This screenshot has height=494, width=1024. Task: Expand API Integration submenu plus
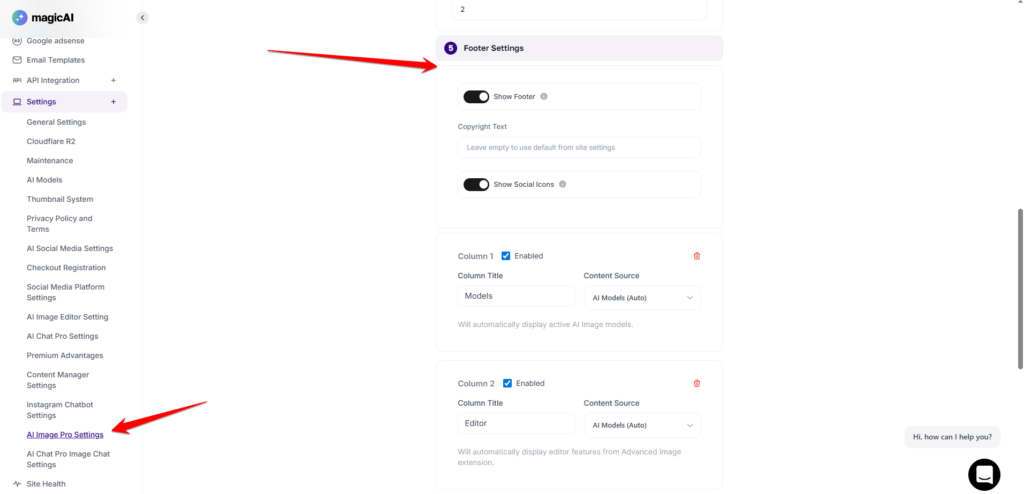coord(113,80)
